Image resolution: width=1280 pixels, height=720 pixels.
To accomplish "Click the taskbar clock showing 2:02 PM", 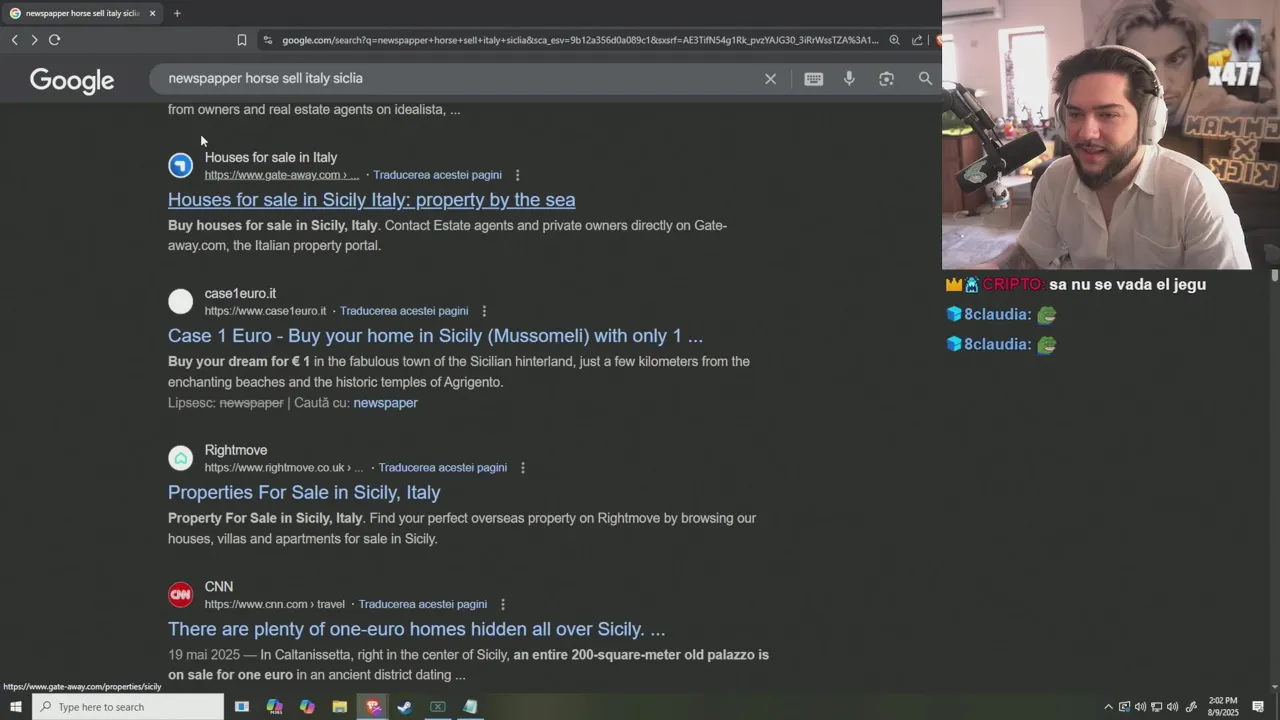I will click(1223, 707).
